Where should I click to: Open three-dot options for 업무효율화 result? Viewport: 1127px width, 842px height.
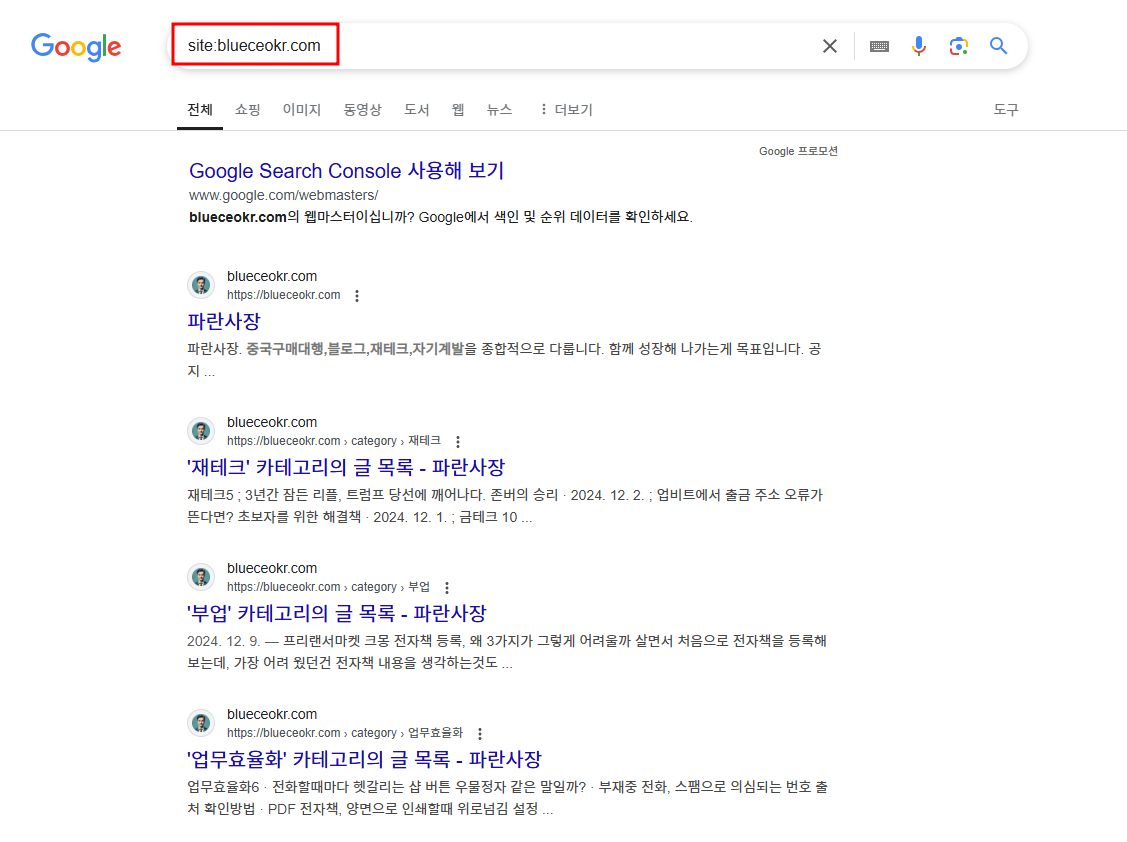click(x=480, y=733)
